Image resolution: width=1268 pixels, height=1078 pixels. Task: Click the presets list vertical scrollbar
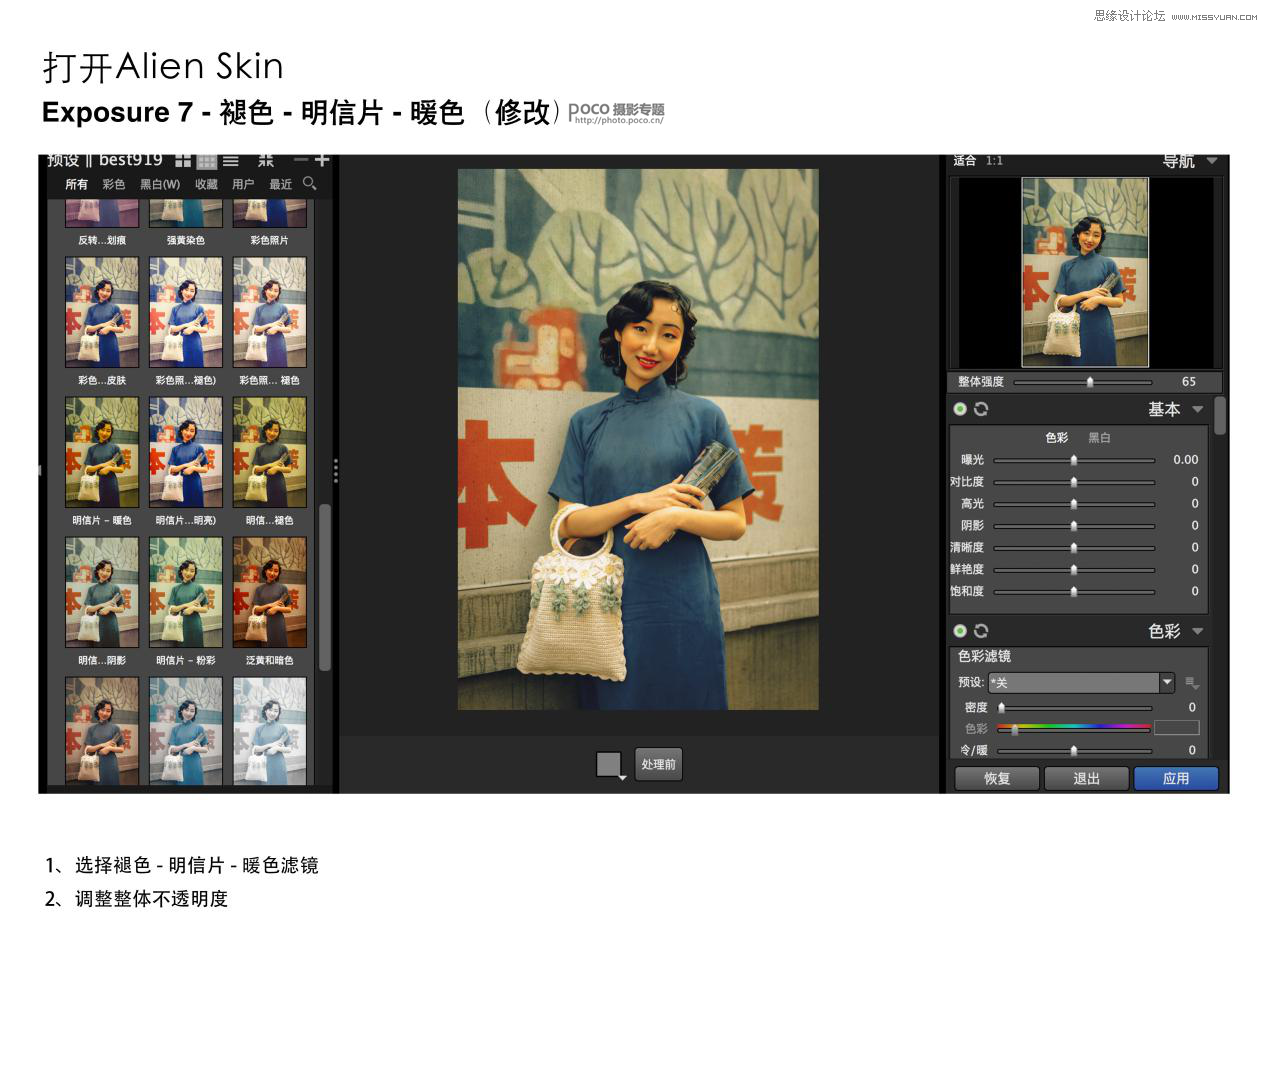pos(324,588)
